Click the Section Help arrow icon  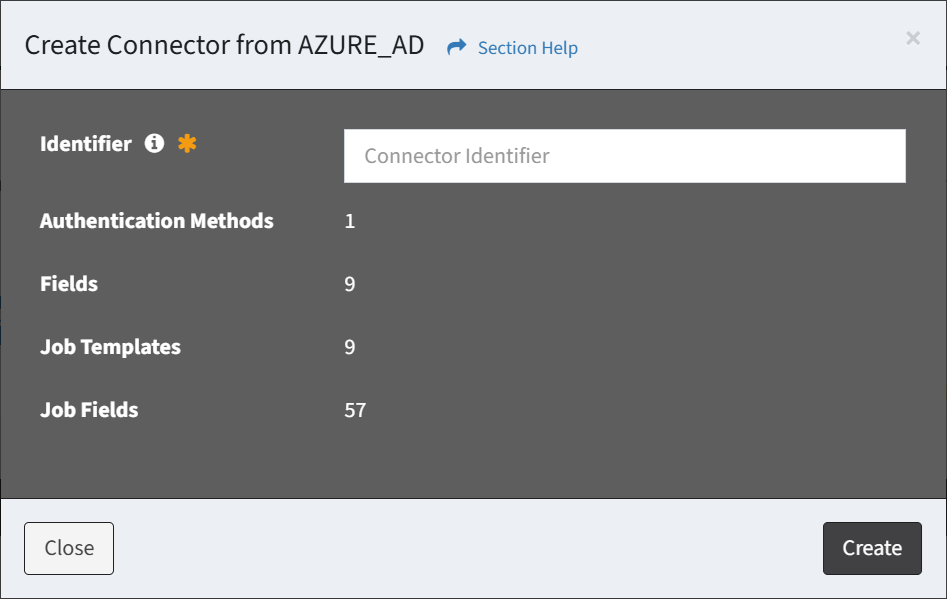coord(457,48)
